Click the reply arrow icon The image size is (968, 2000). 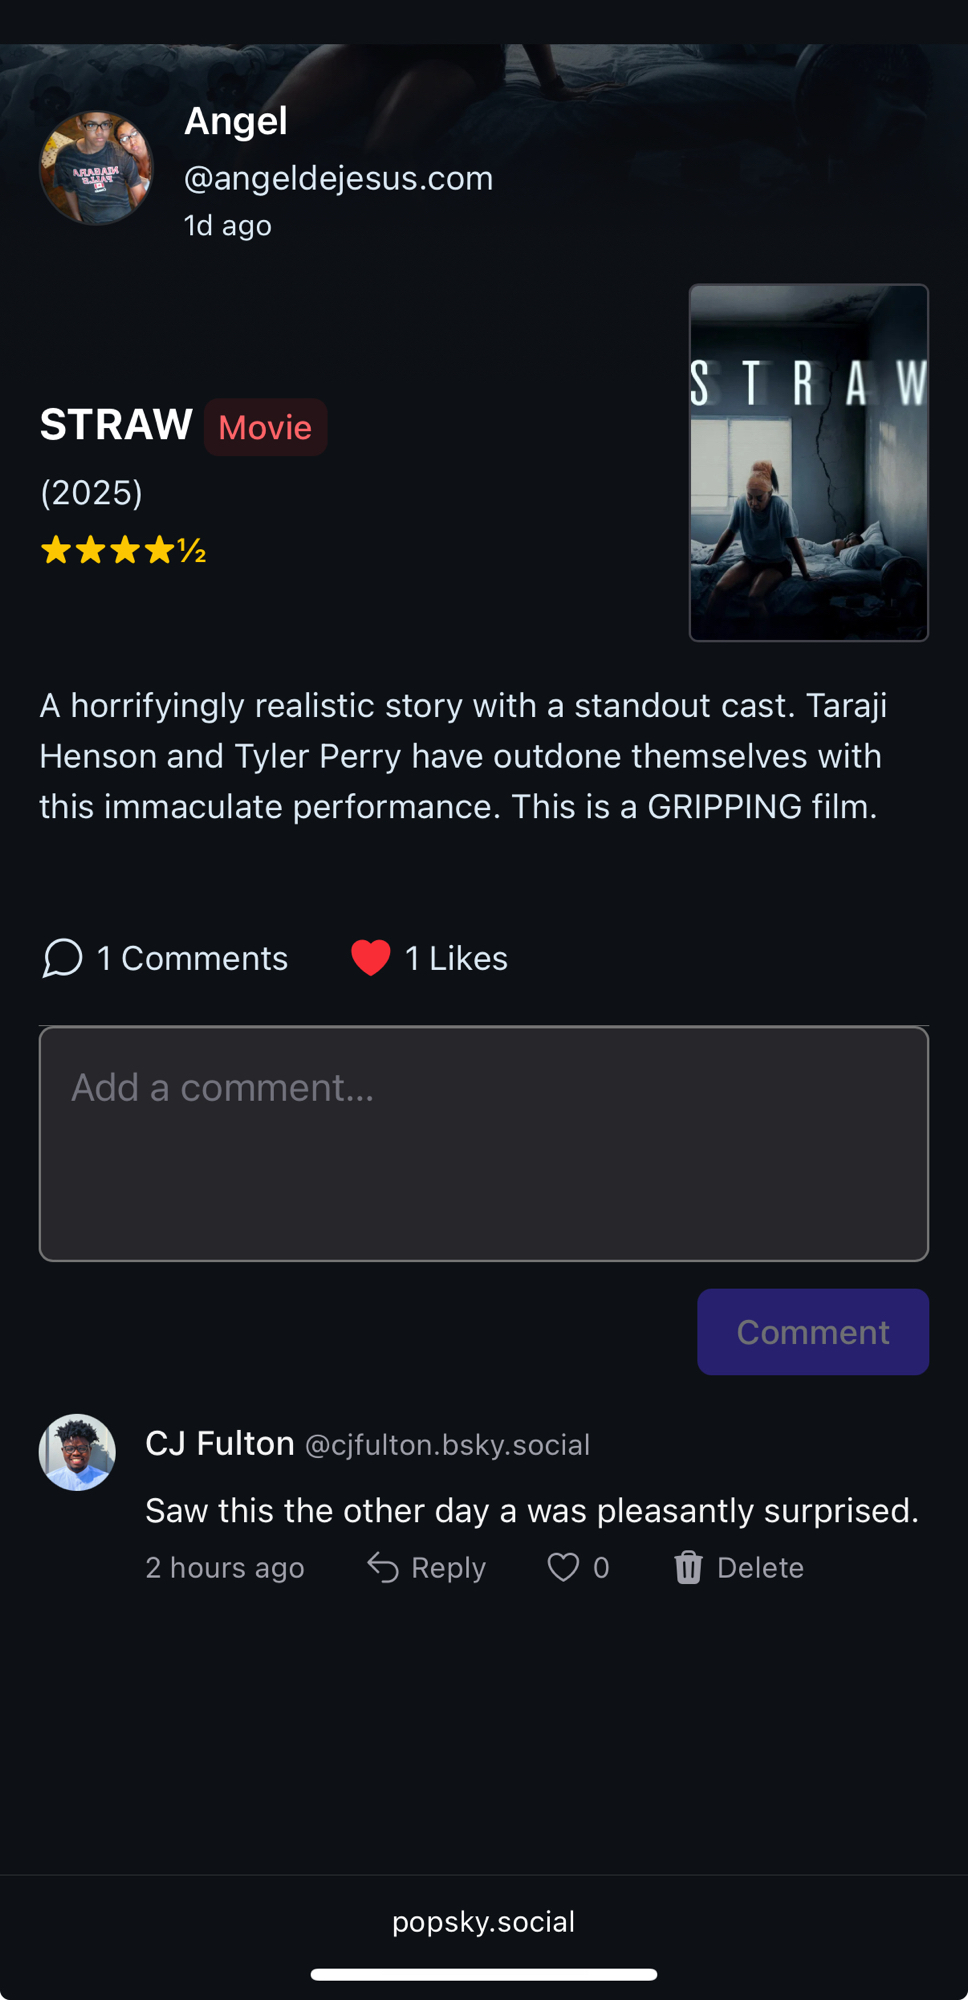[383, 1567]
